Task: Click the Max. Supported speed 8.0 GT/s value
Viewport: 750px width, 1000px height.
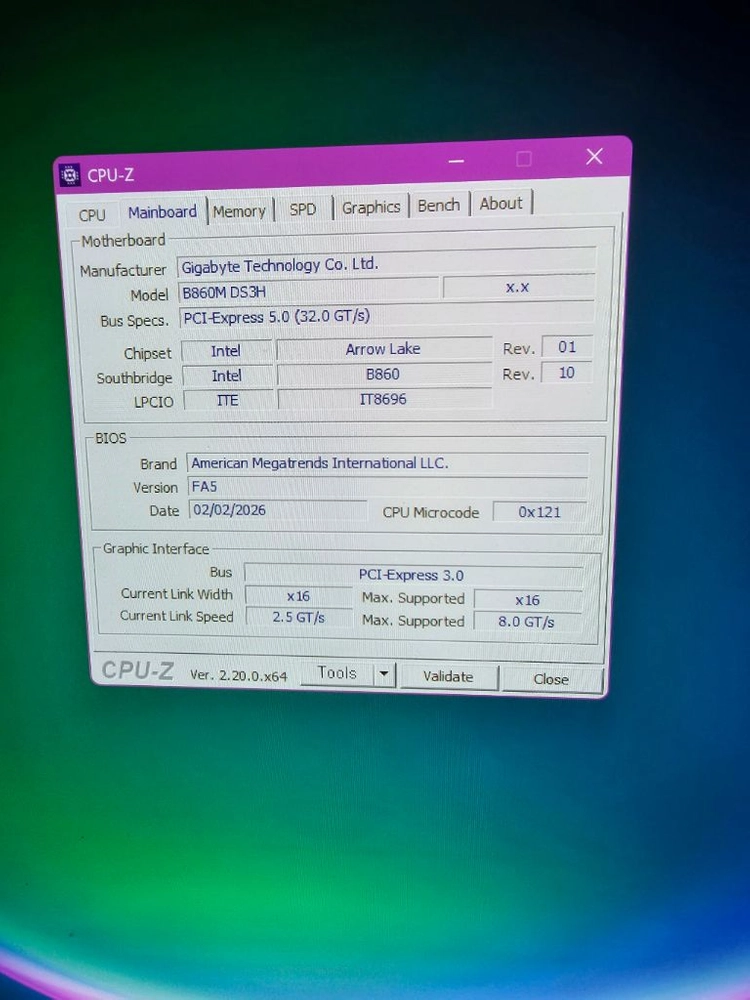Action: (527, 622)
